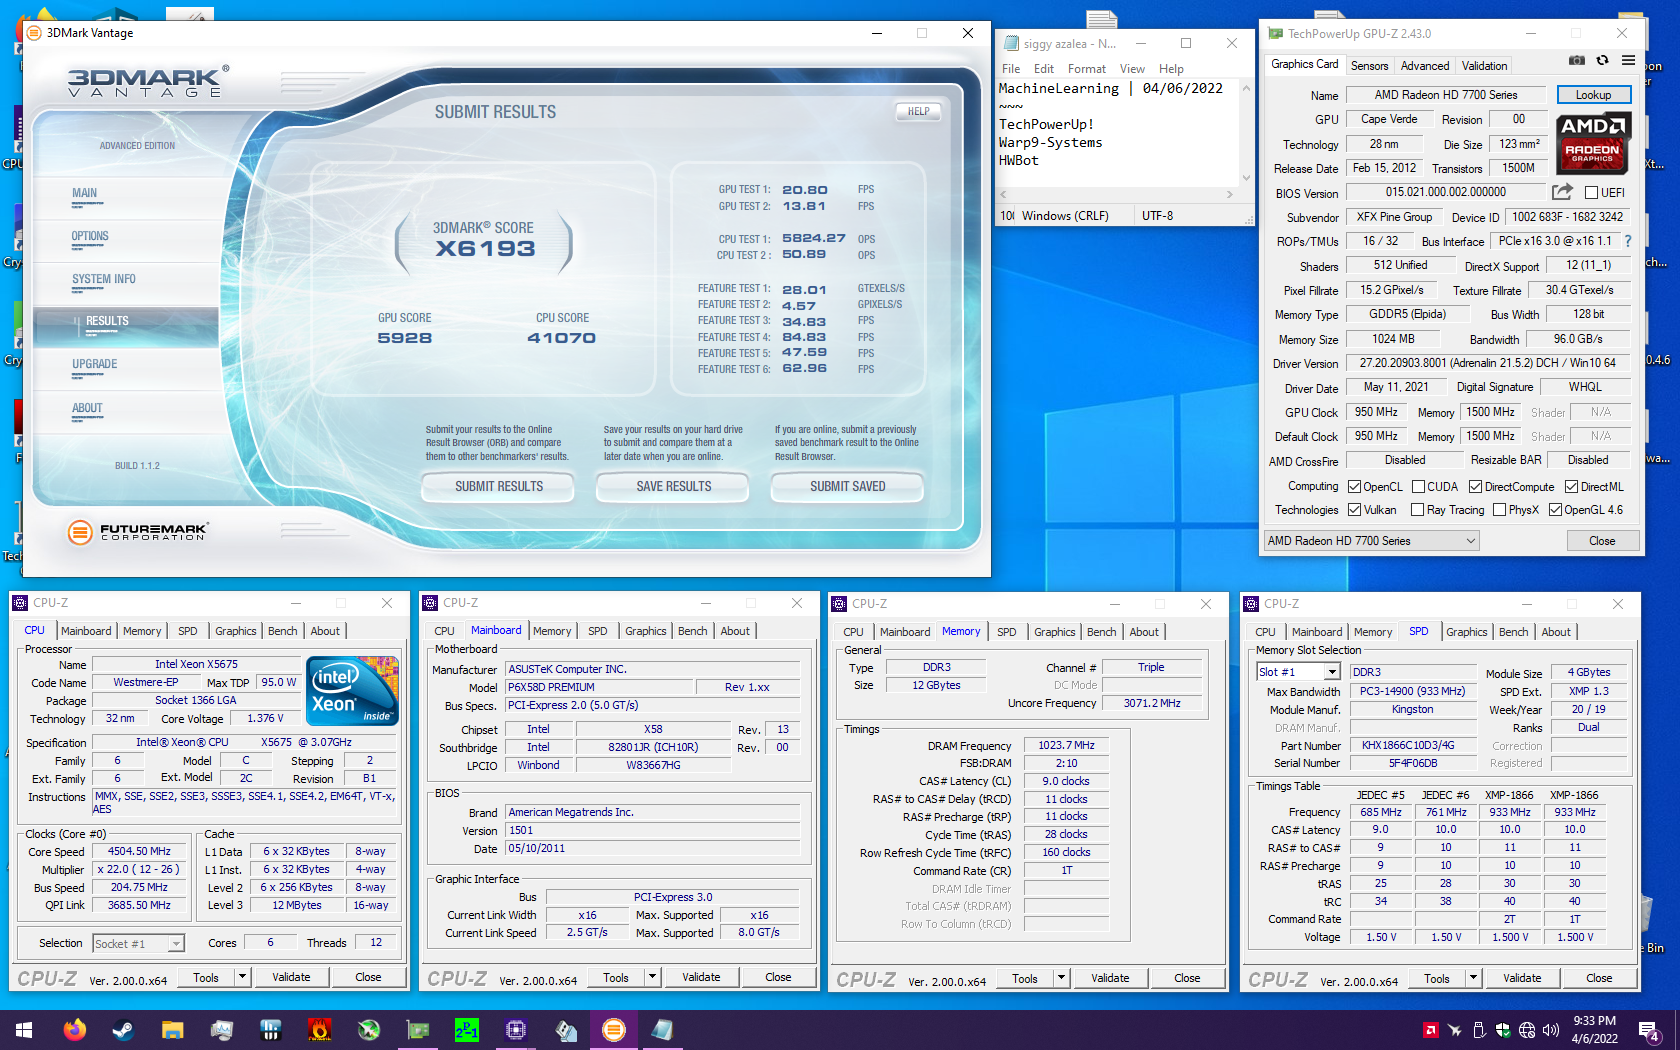Click the BIOS Version field in GPU-Z
1680x1050 pixels.
click(x=1445, y=192)
